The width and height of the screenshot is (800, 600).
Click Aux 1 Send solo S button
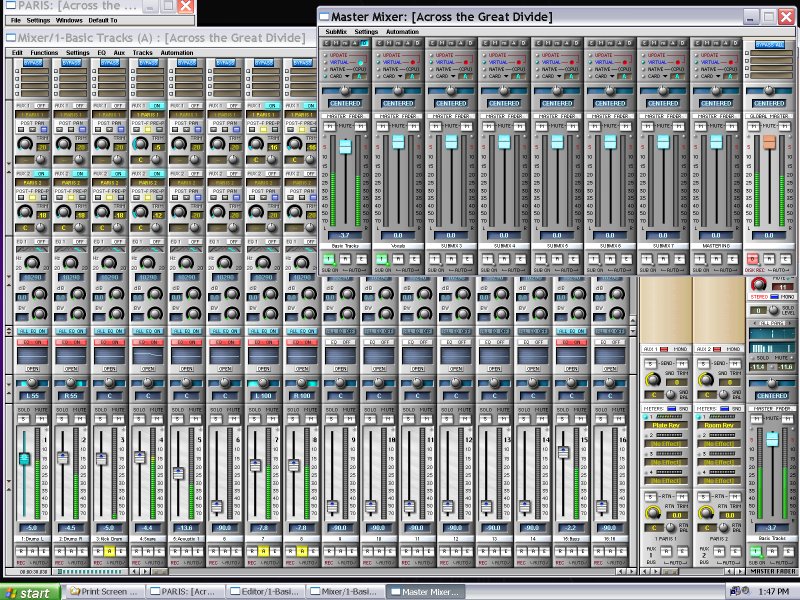coord(650,364)
